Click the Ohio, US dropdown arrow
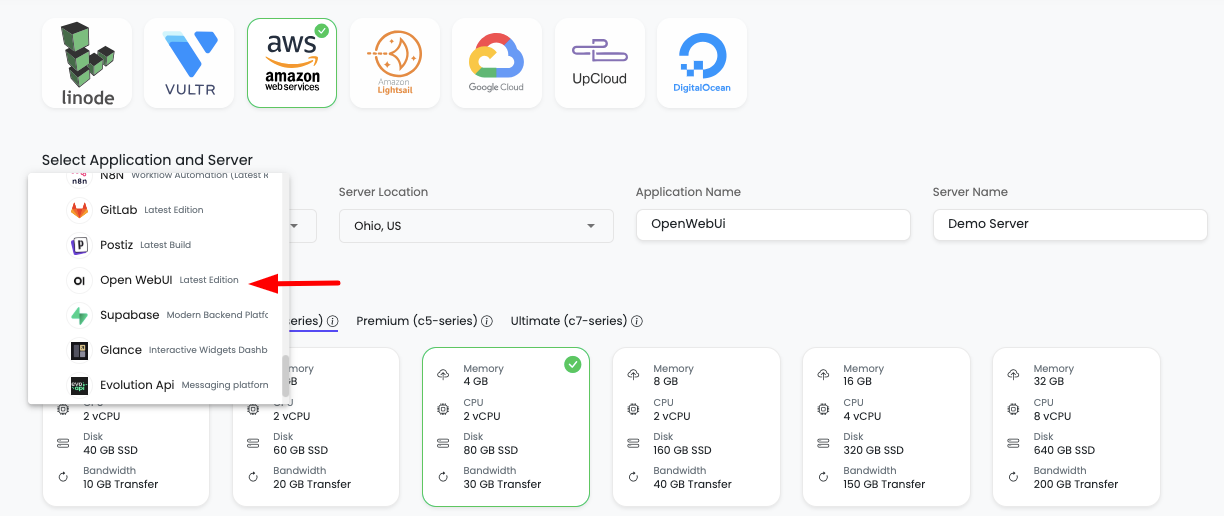Viewport: 1224px width, 516px height. [591, 226]
